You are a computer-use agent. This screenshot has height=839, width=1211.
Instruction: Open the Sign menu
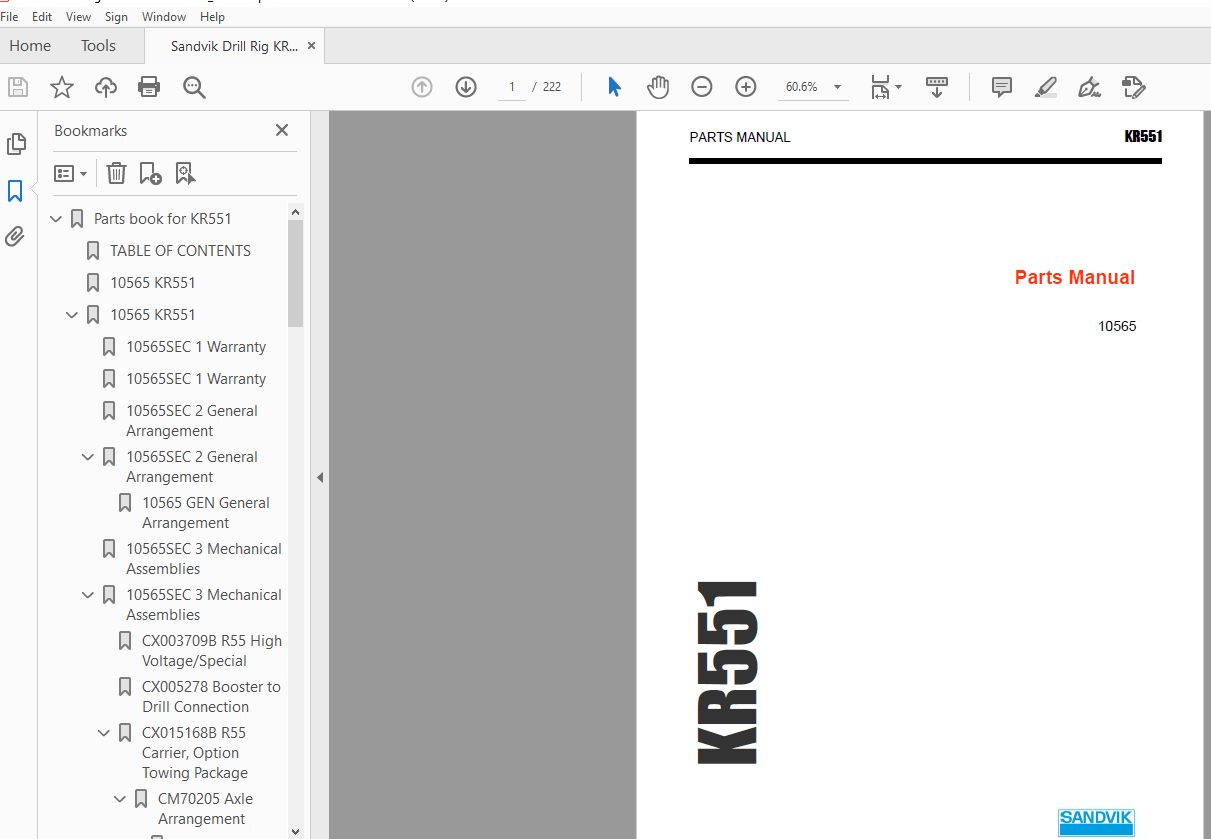(116, 17)
